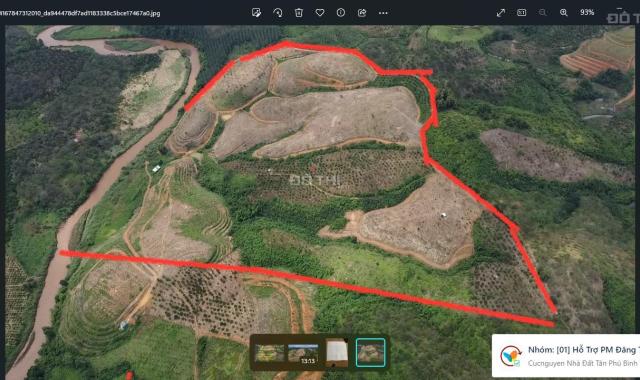Open the share options

pos(362,13)
